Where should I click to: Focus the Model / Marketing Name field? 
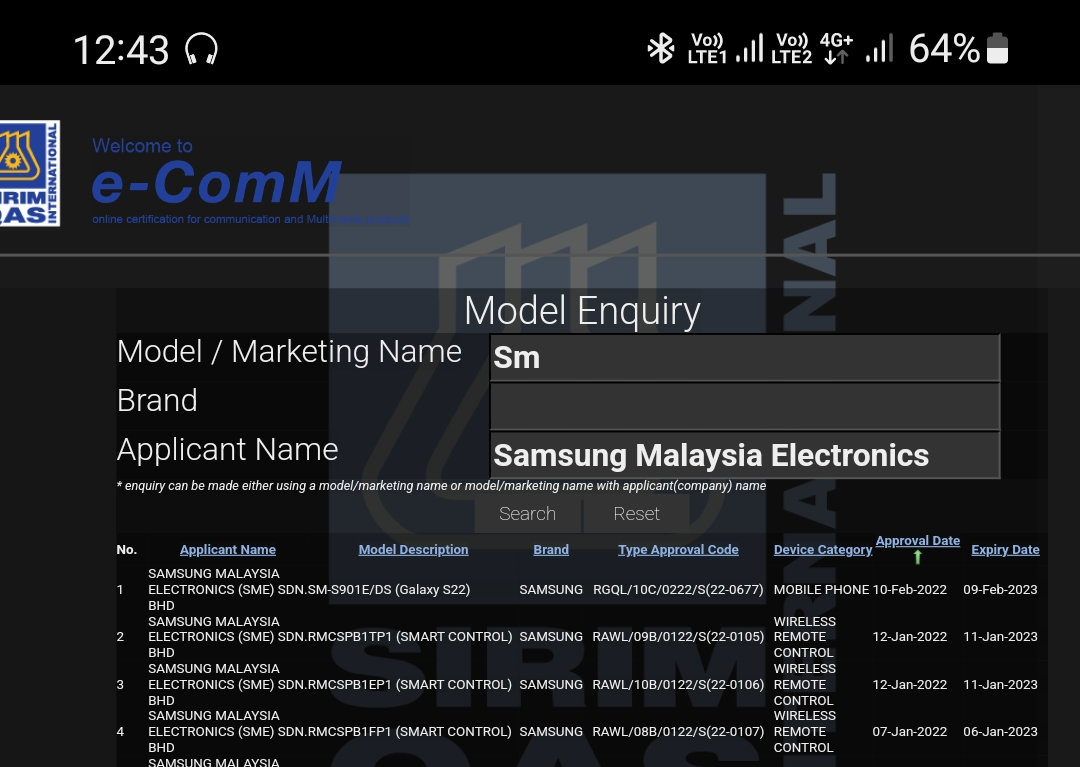click(x=745, y=358)
